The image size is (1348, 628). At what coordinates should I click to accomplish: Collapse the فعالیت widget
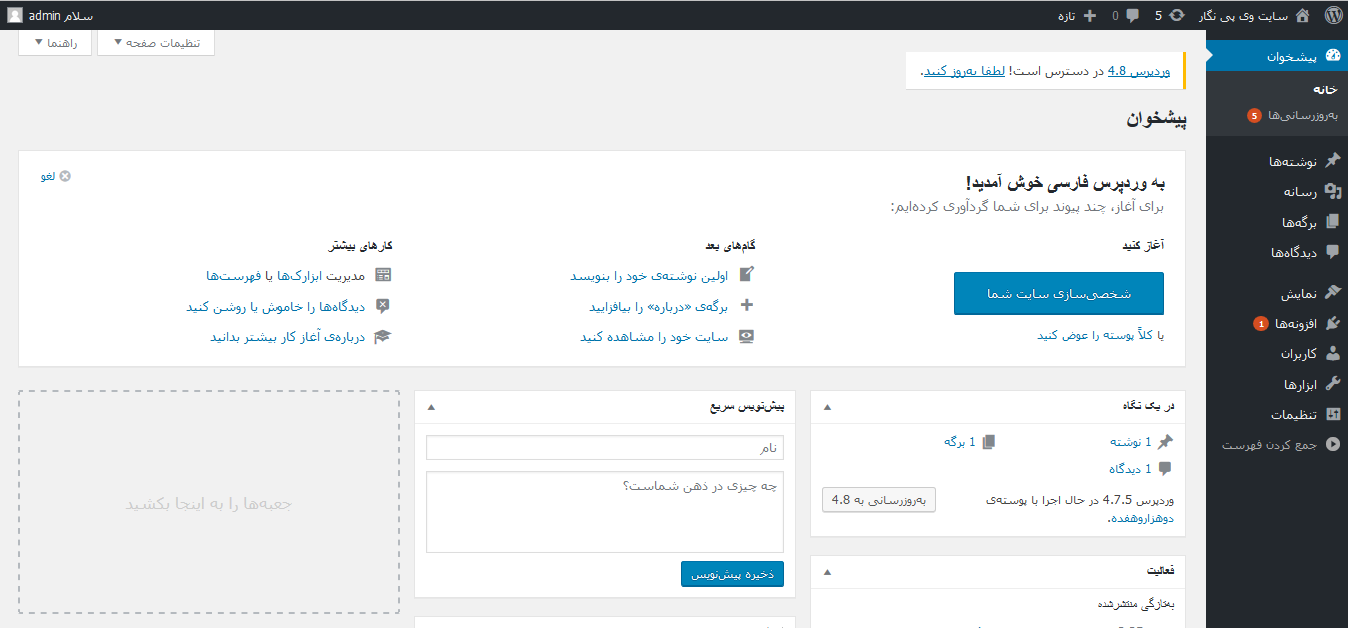point(826,572)
